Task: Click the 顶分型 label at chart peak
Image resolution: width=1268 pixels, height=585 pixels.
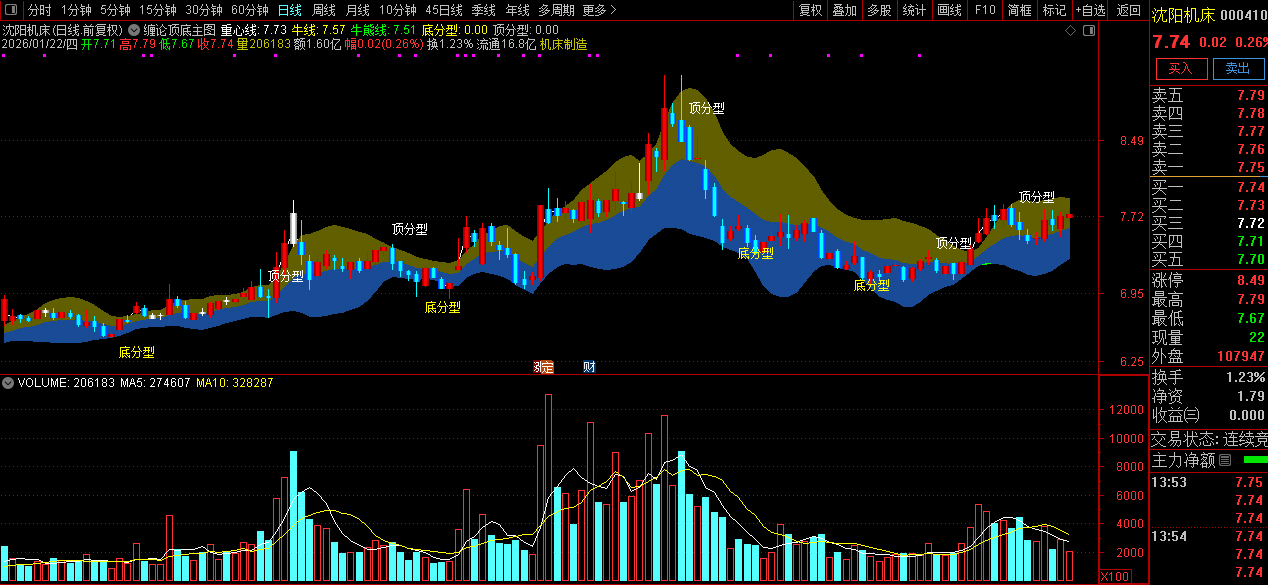Action: [707, 108]
